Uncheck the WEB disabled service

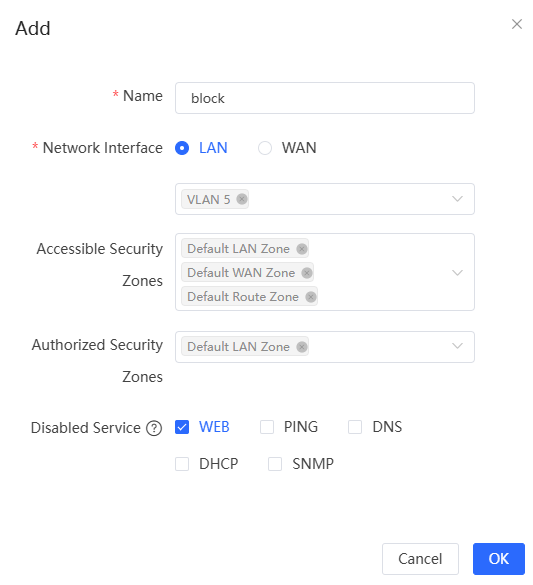pos(182,427)
